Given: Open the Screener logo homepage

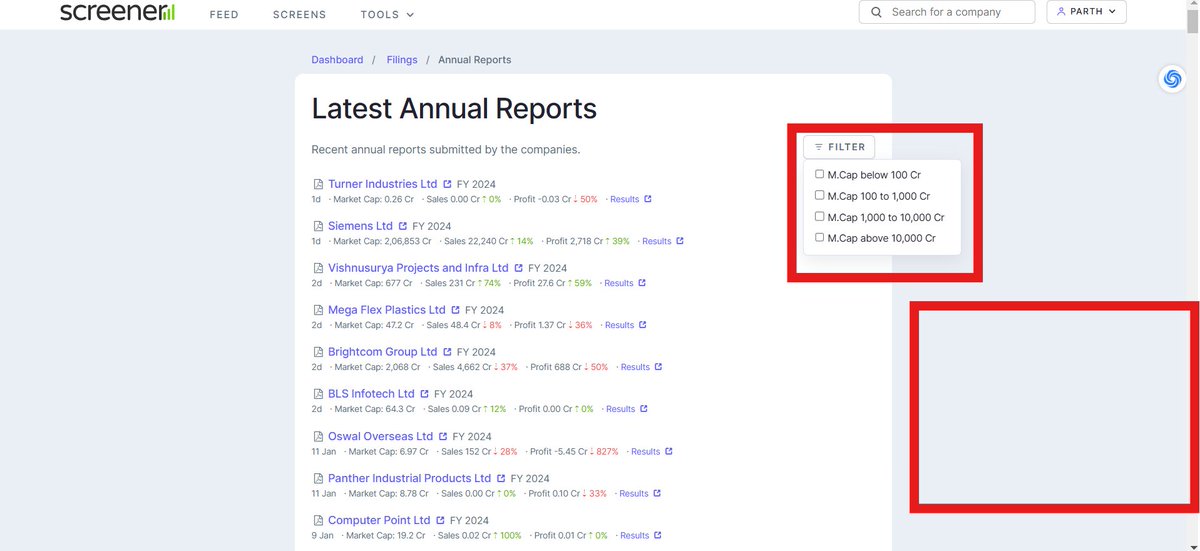Looking at the screenshot, I should (x=117, y=12).
